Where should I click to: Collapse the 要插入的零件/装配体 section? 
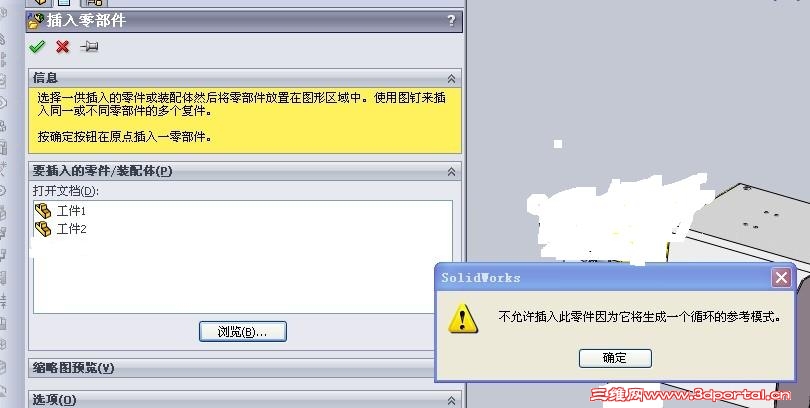(x=451, y=171)
